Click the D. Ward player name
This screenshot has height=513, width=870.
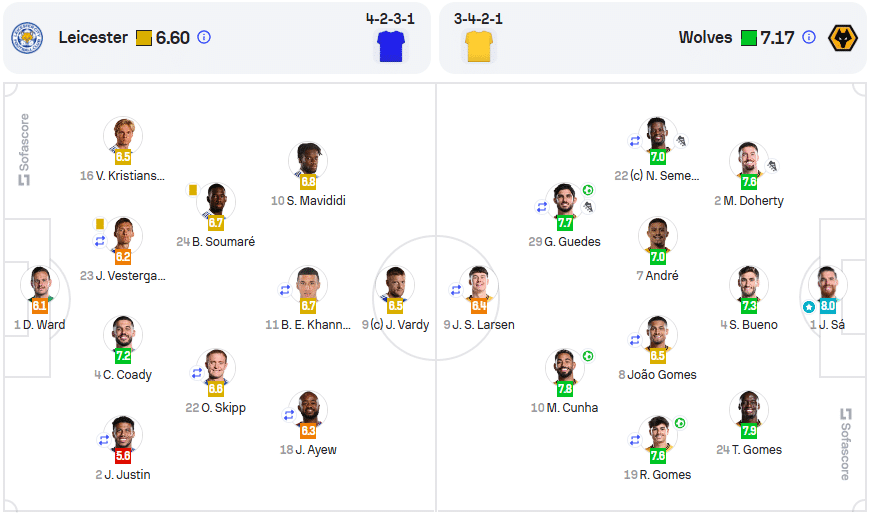pos(44,325)
